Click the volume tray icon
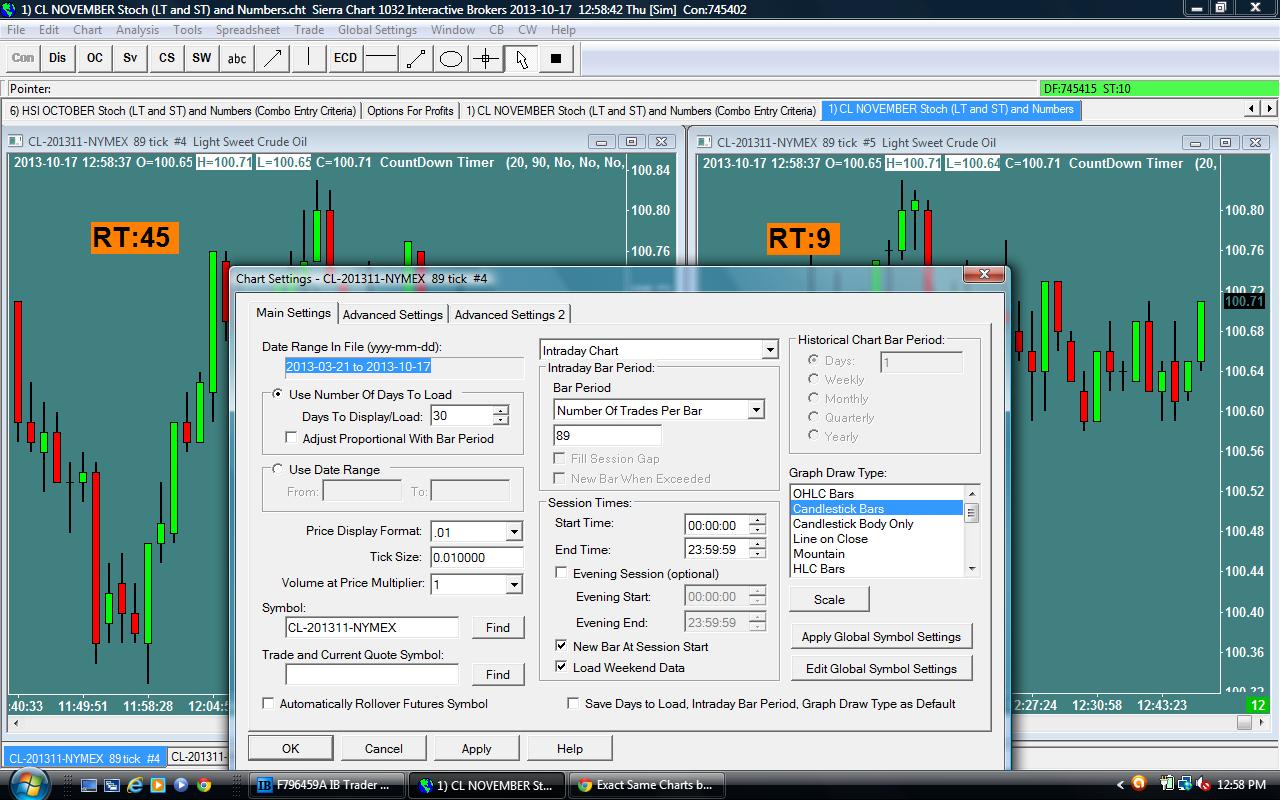 (1205, 785)
